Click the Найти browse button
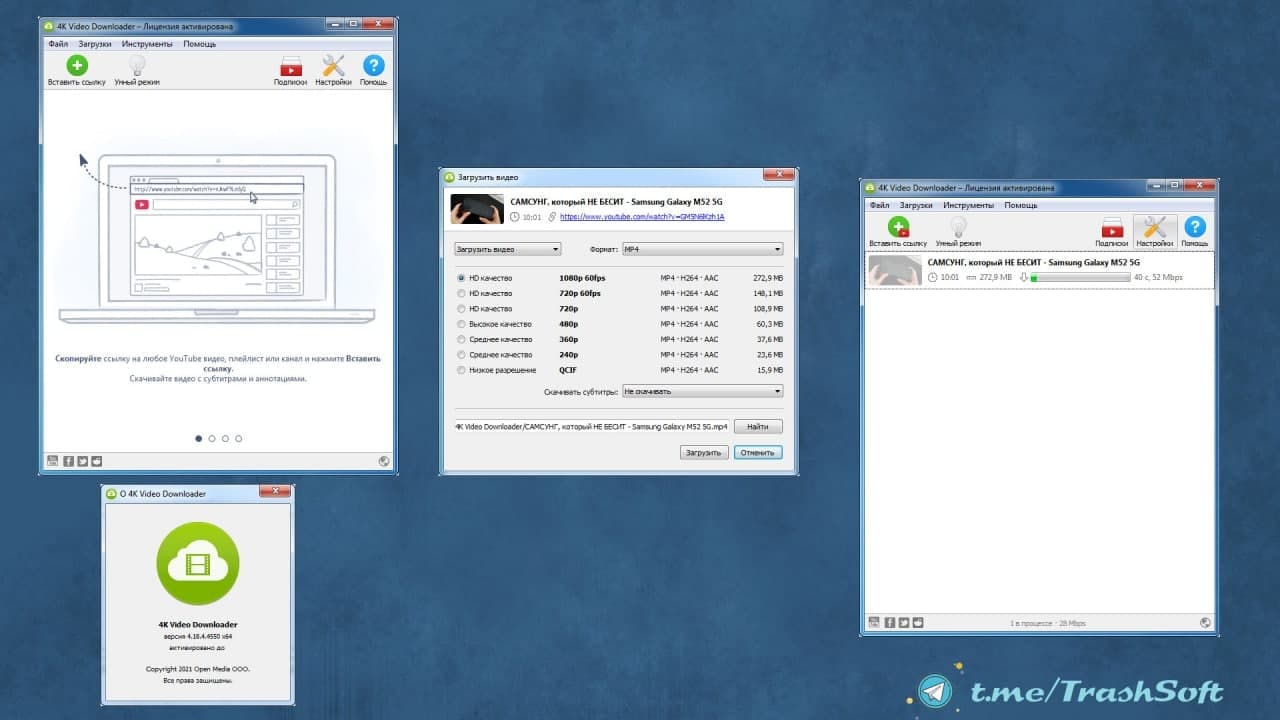 [x=758, y=426]
